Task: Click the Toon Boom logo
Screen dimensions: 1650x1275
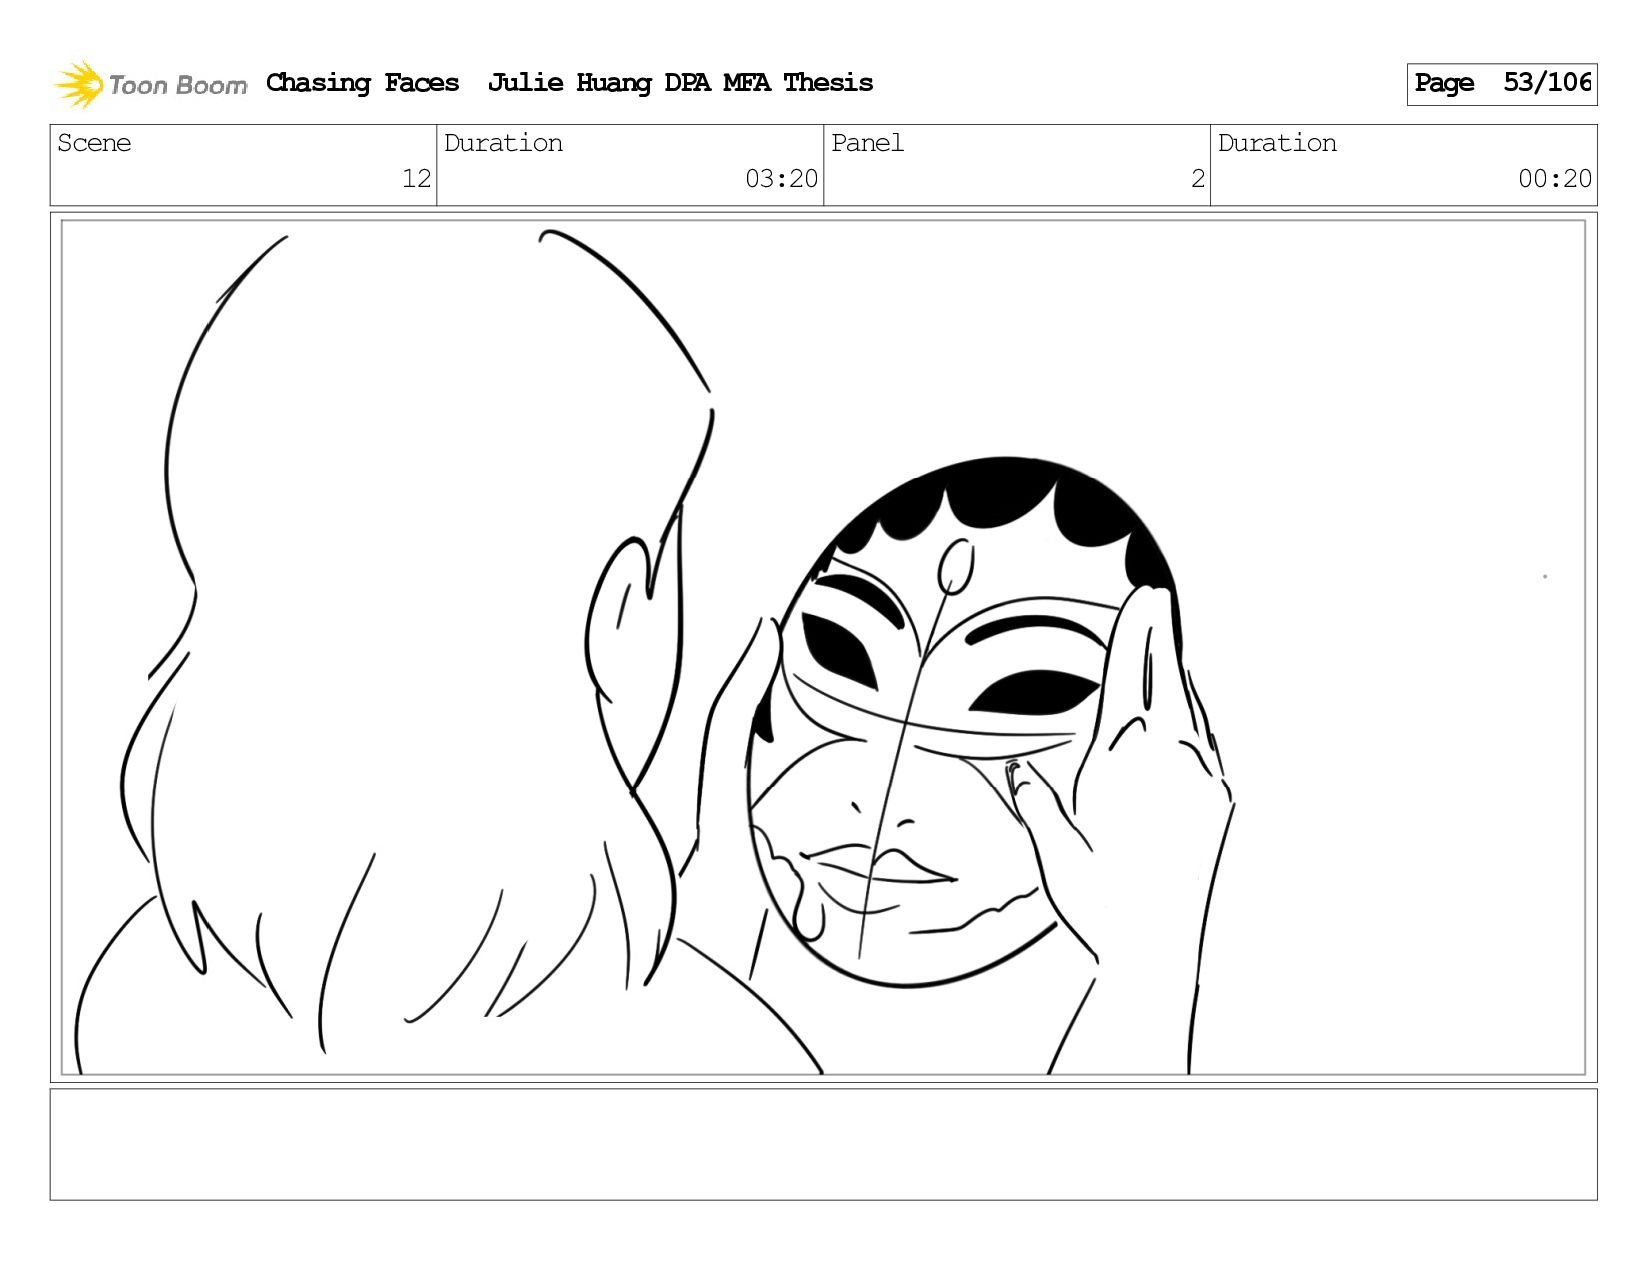Action: [x=150, y=84]
